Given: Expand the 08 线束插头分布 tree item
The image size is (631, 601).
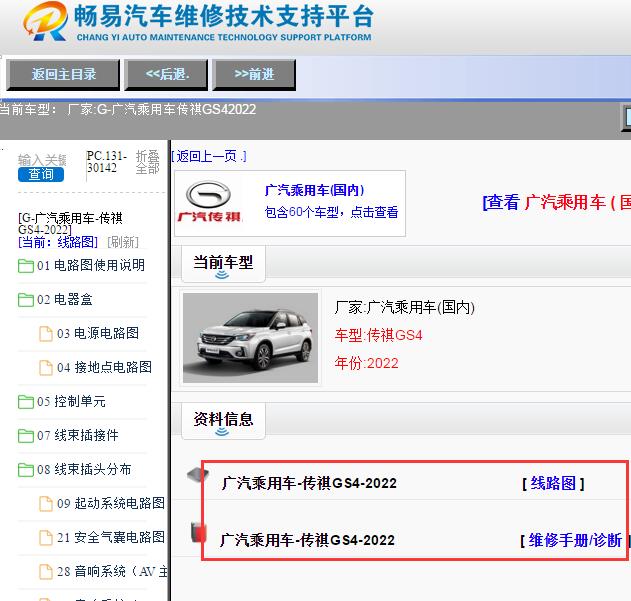Looking at the screenshot, I should 84,469.
